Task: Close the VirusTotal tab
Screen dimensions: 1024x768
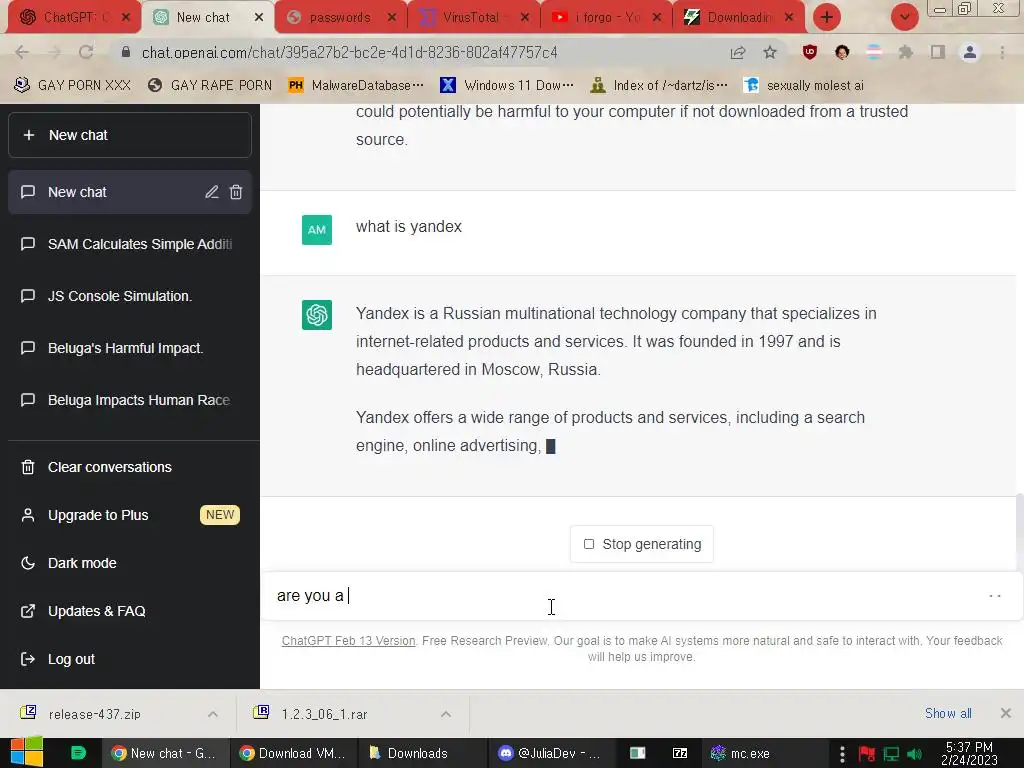Action: coord(525,18)
